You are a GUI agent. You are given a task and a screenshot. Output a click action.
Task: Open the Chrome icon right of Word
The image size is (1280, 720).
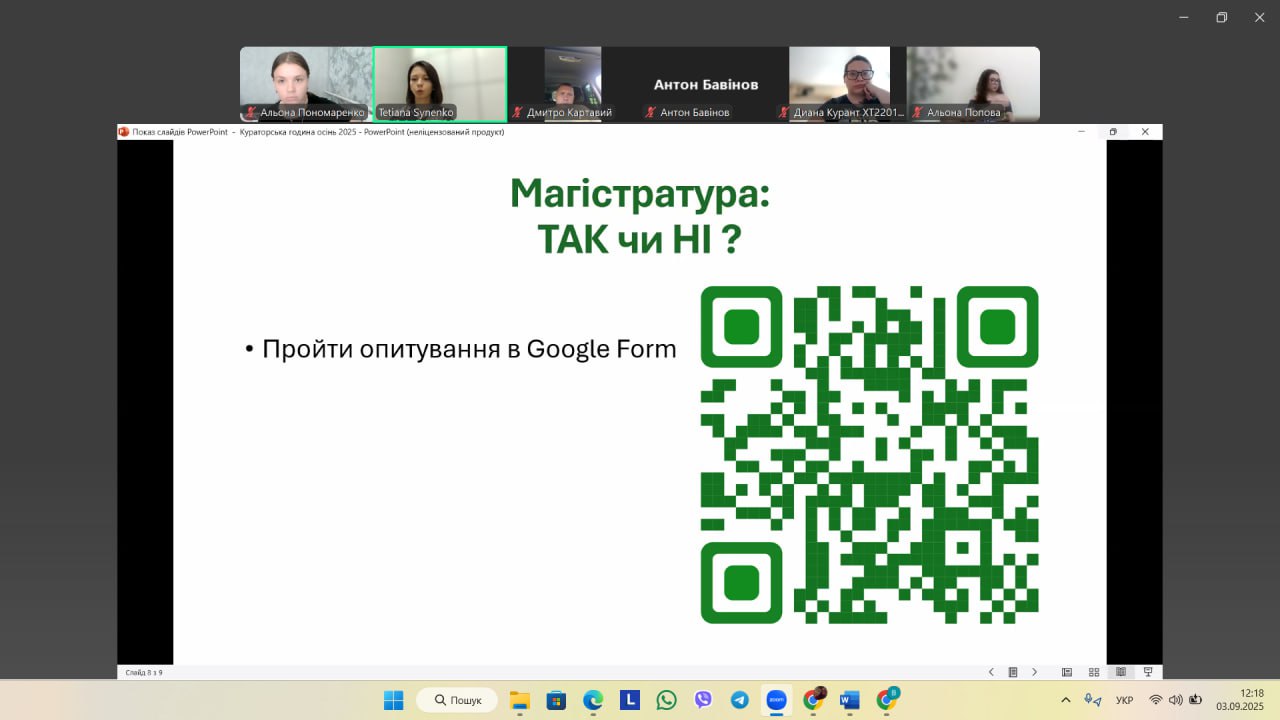tap(887, 699)
